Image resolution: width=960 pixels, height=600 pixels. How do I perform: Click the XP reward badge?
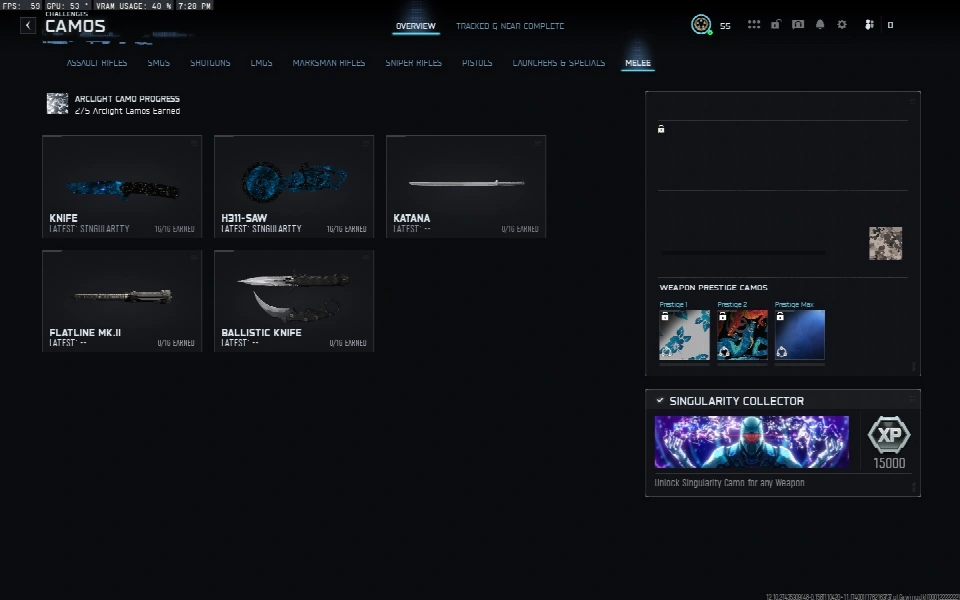[889, 434]
